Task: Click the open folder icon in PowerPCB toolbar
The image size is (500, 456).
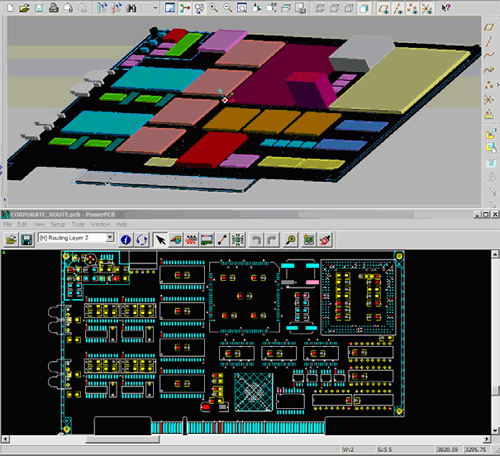Action: pos(11,240)
